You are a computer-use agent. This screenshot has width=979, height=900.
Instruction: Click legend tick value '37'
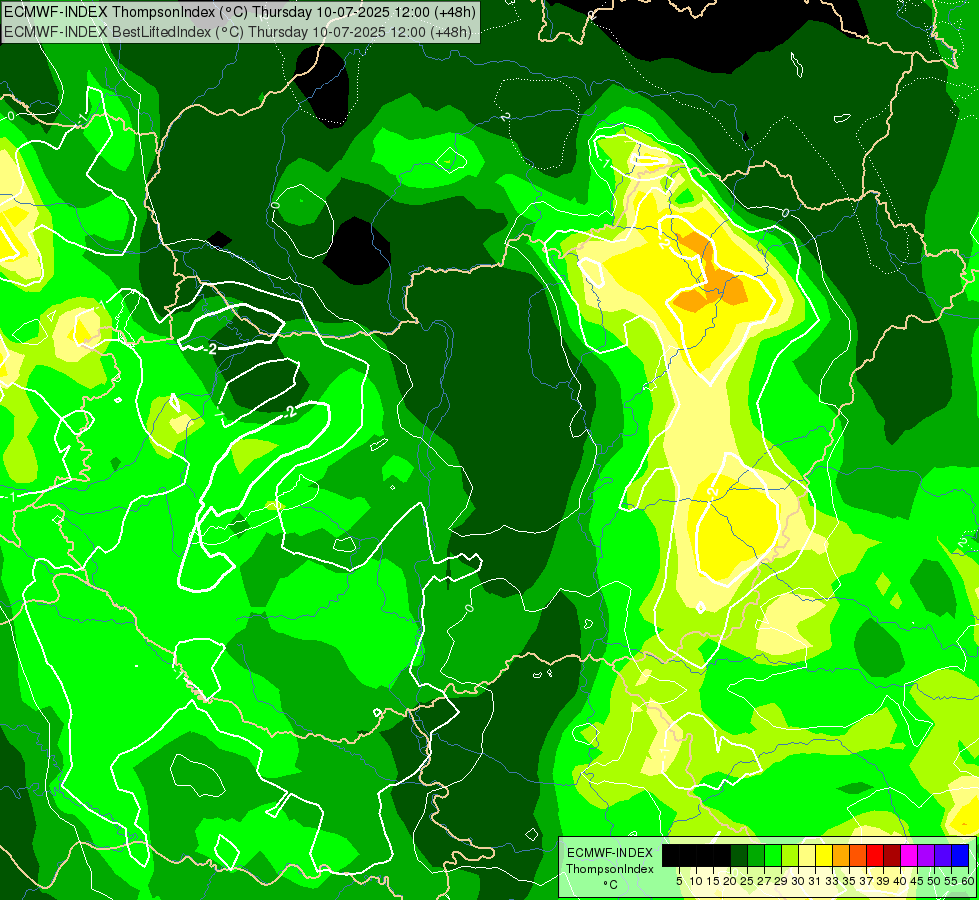(x=867, y=881)
